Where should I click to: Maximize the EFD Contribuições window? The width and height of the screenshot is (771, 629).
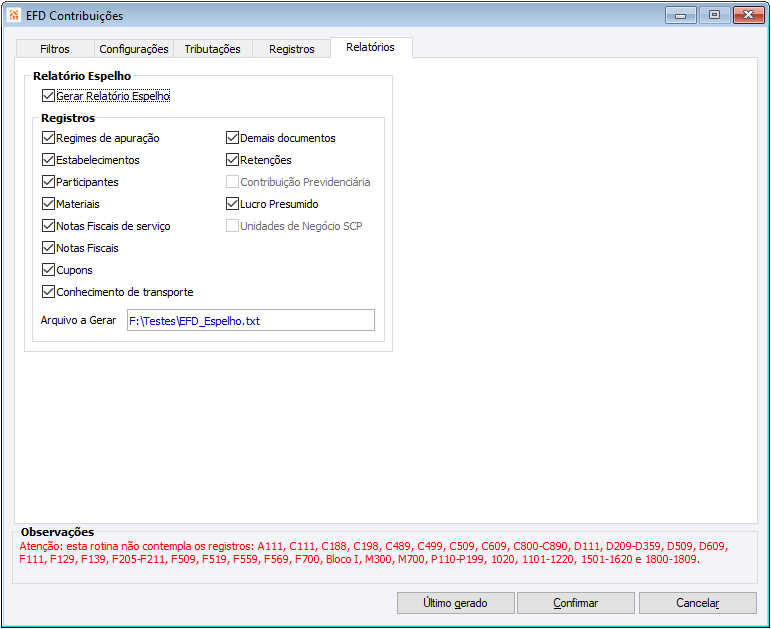[x=714, y=15]
